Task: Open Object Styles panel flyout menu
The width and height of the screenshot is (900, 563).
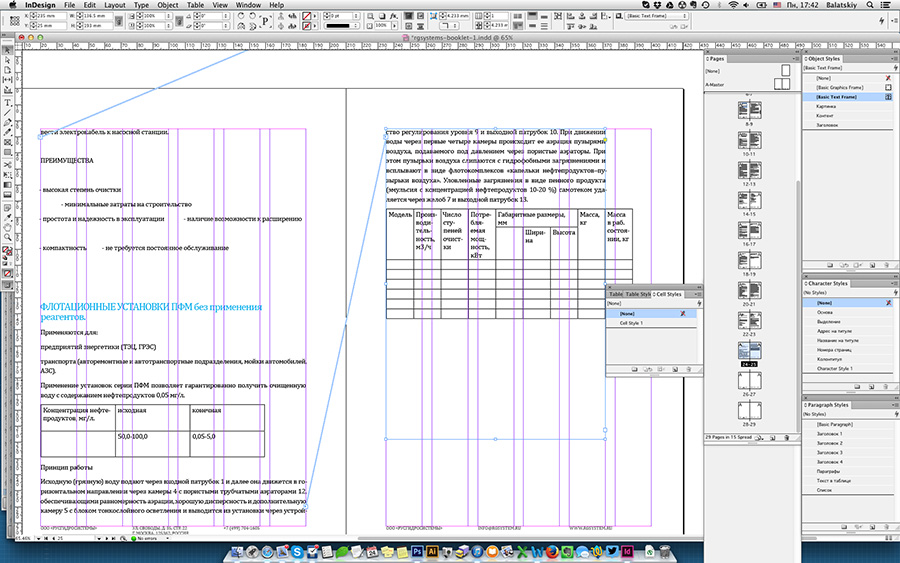Action: click(x=894, y=59)
